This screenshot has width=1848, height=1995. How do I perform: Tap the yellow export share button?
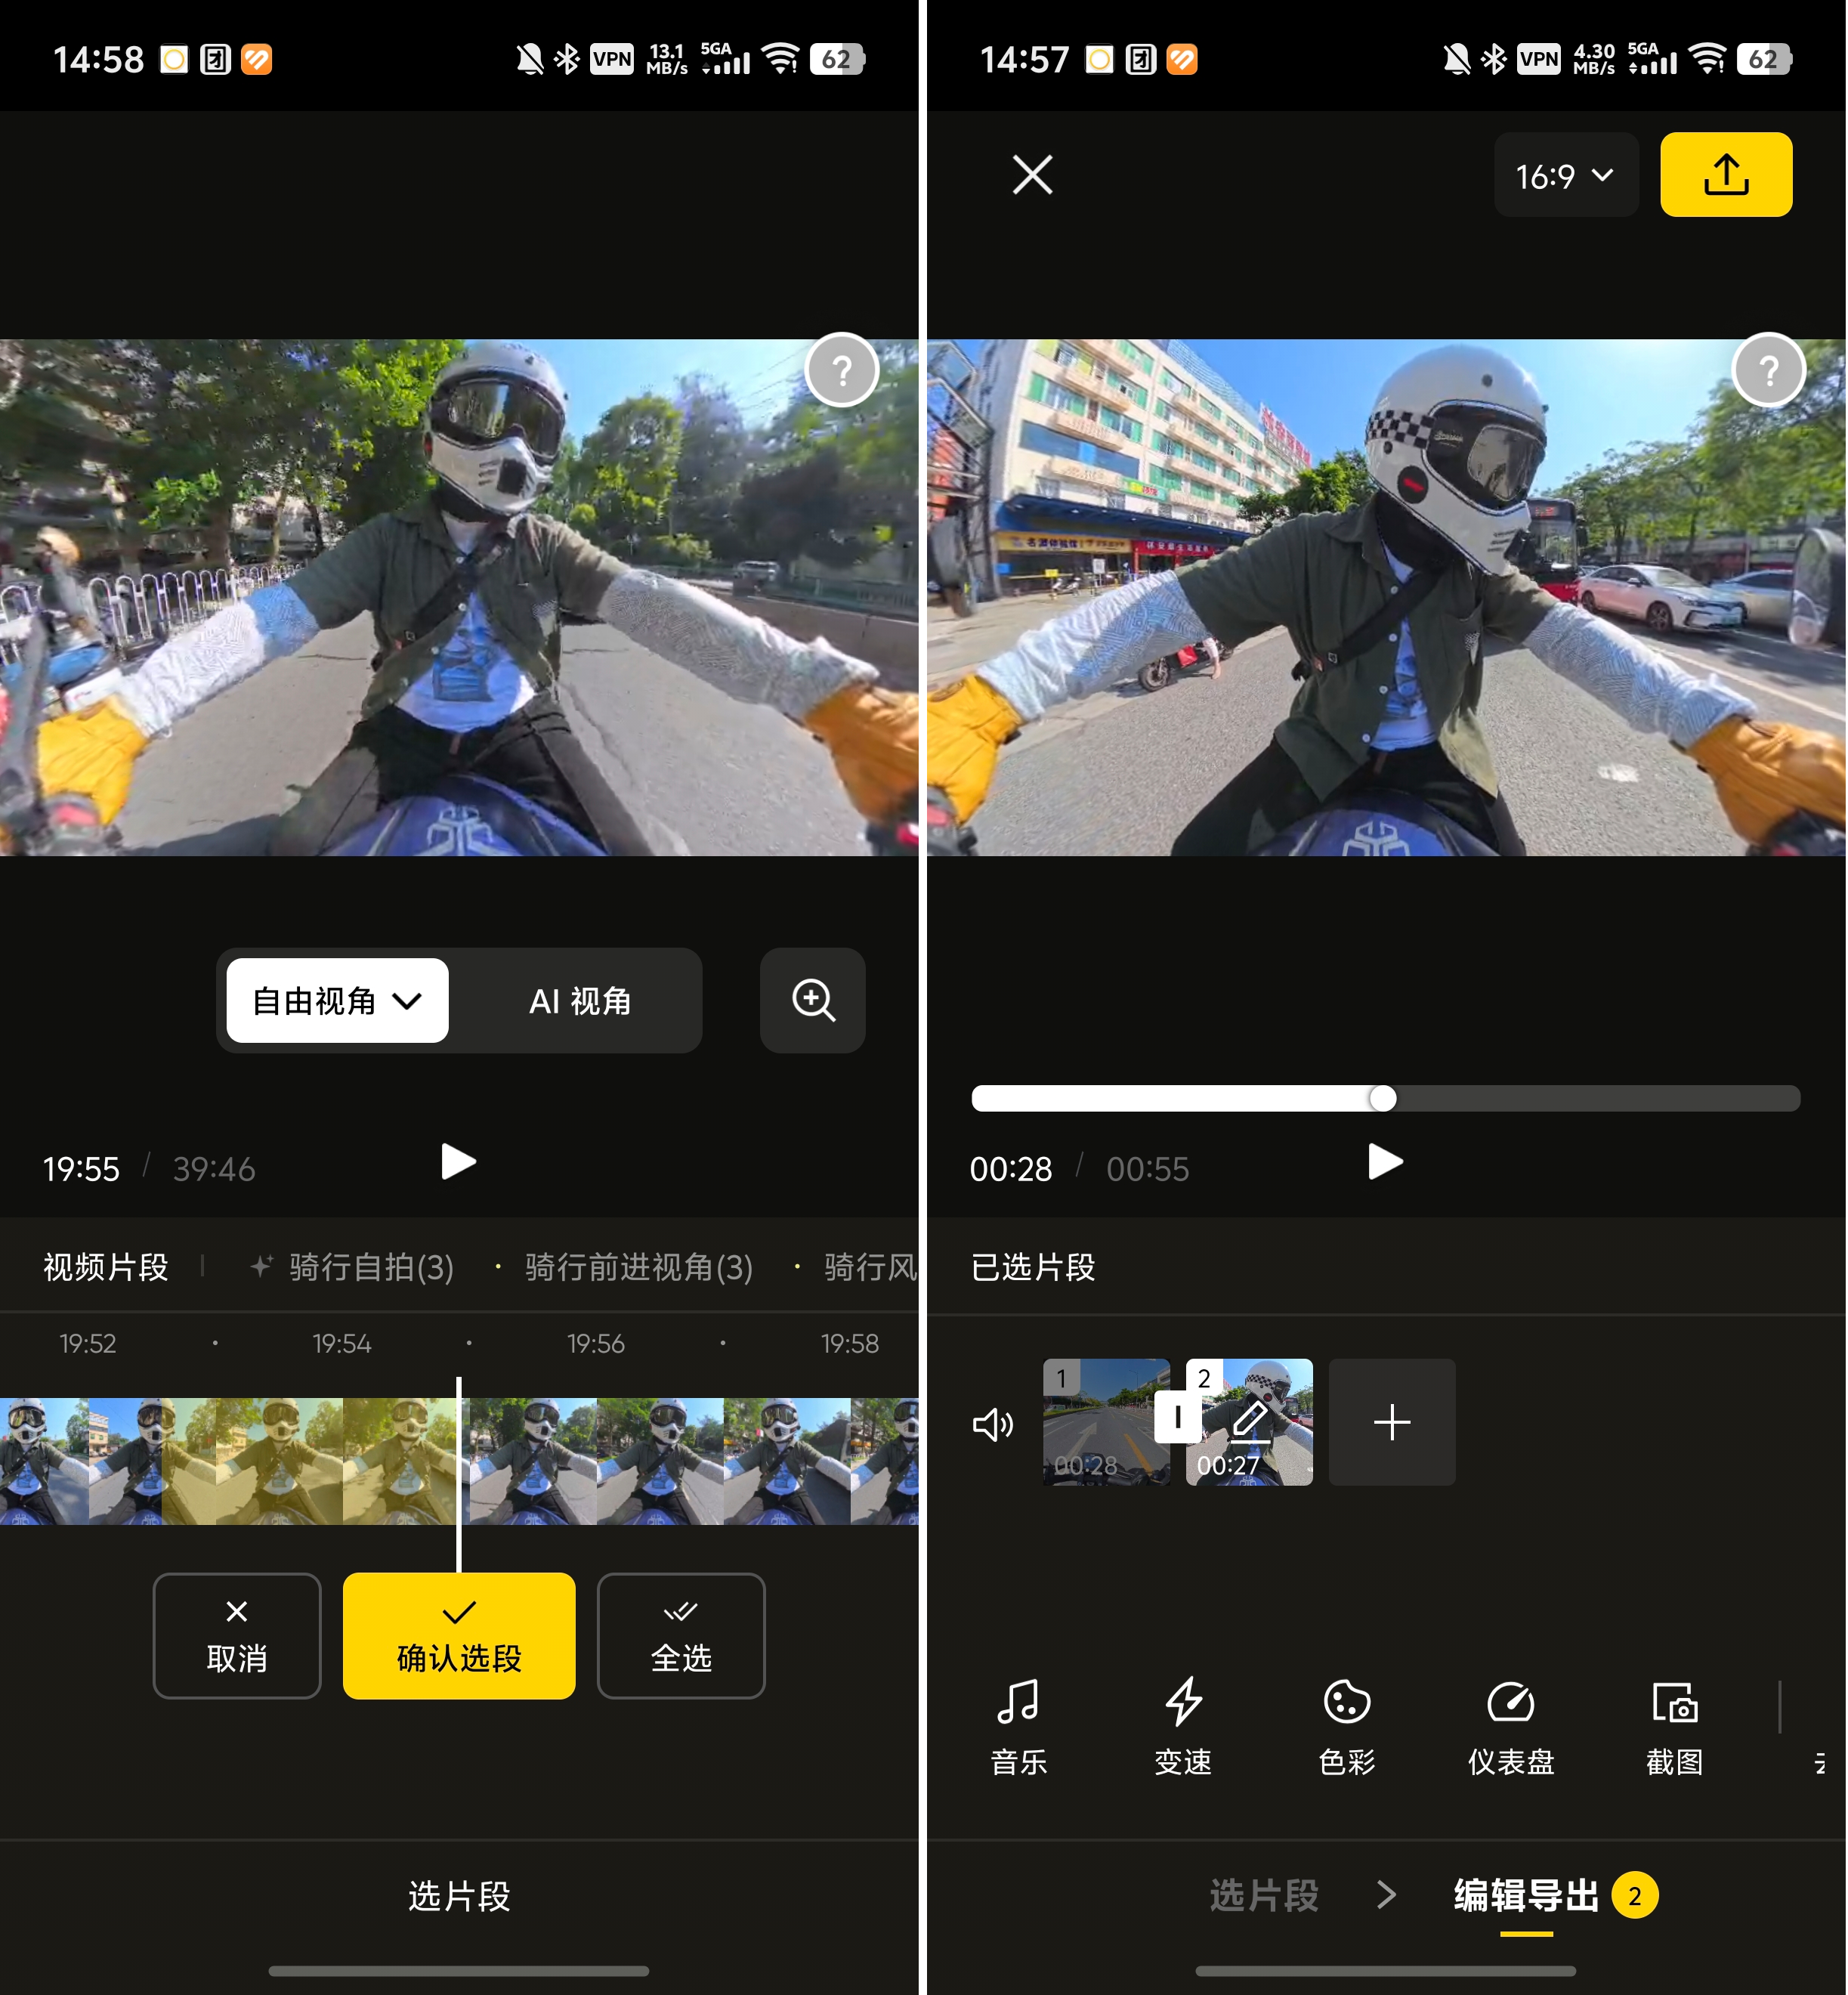pyautogui.click(x=1725, y=175)
